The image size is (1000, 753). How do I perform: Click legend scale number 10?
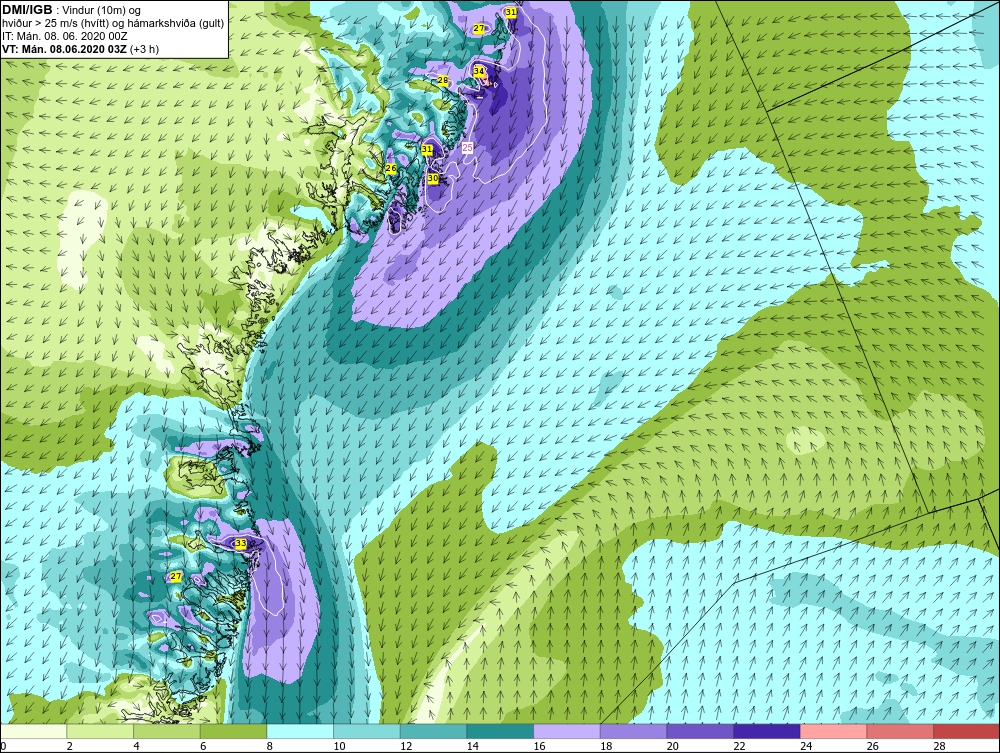(339, 746)
